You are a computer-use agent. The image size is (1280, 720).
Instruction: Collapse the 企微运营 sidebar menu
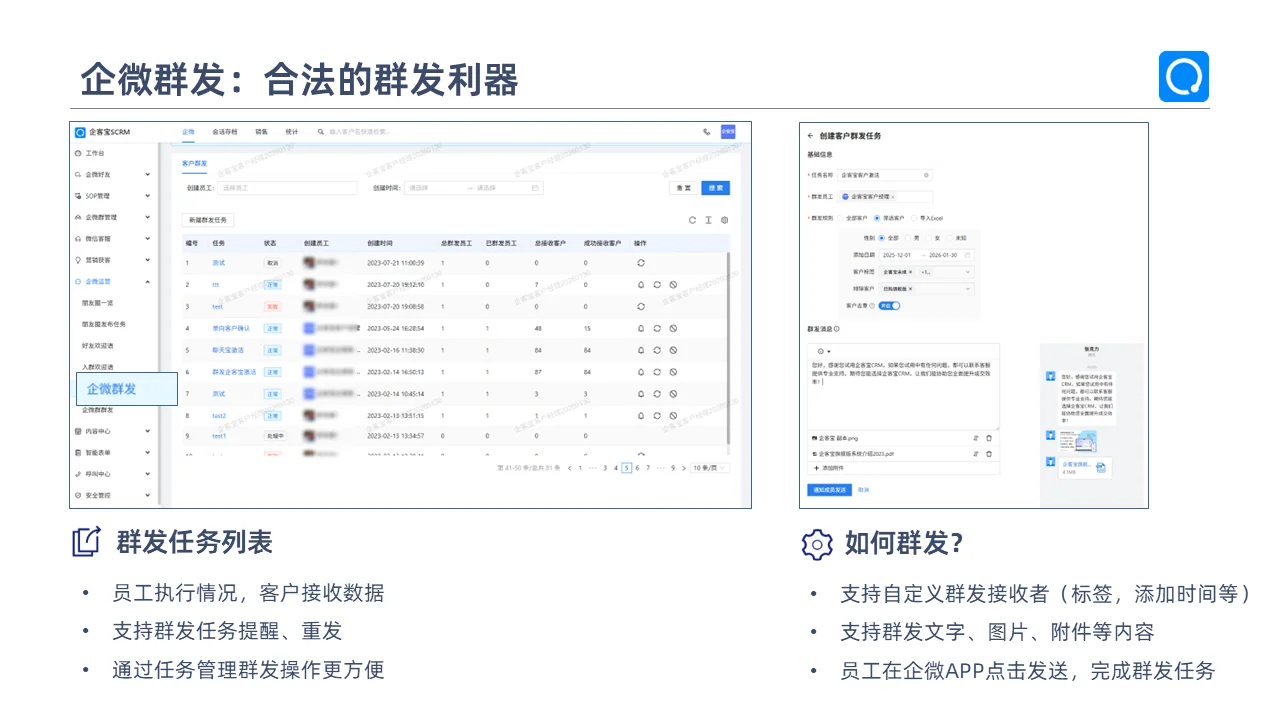coord(113,282)
